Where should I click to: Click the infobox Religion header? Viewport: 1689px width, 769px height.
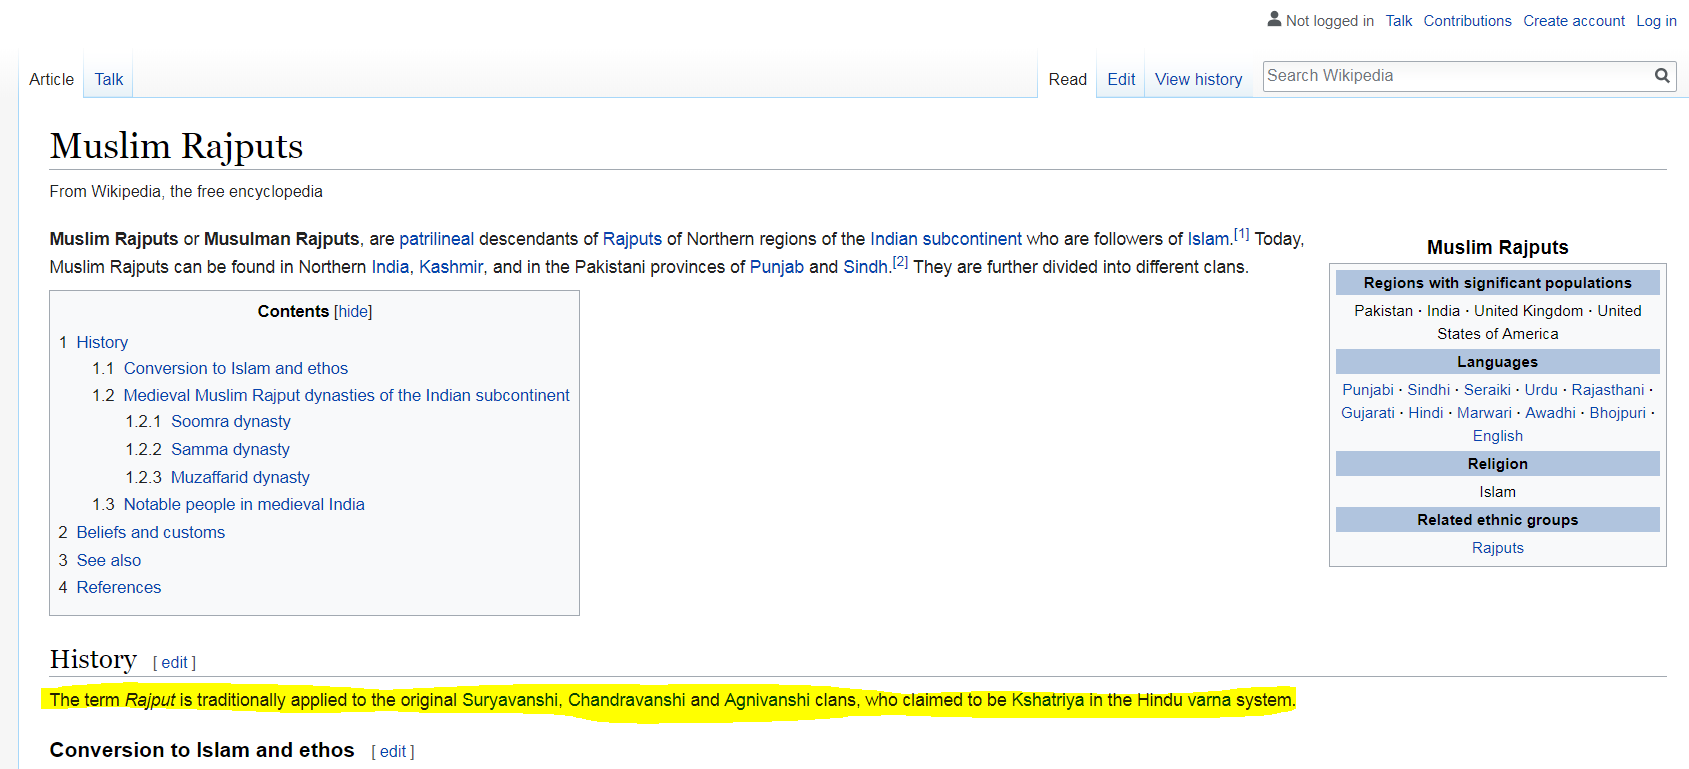click(x=1497, y=464)
